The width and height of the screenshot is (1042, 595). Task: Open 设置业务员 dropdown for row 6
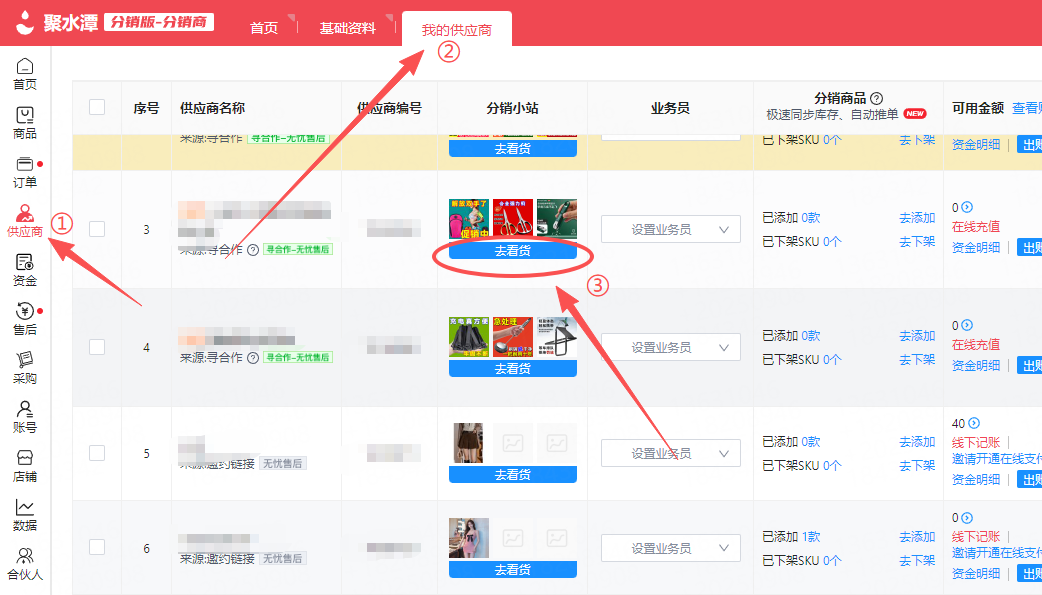coord(670,548)
